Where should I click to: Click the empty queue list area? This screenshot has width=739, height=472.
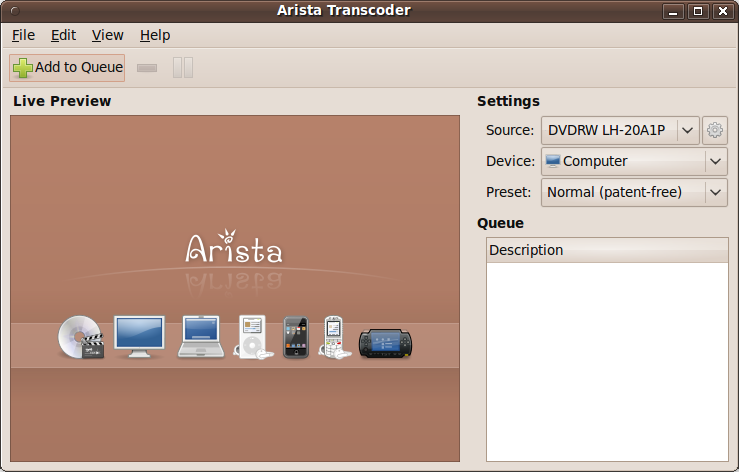coord(607,362)
